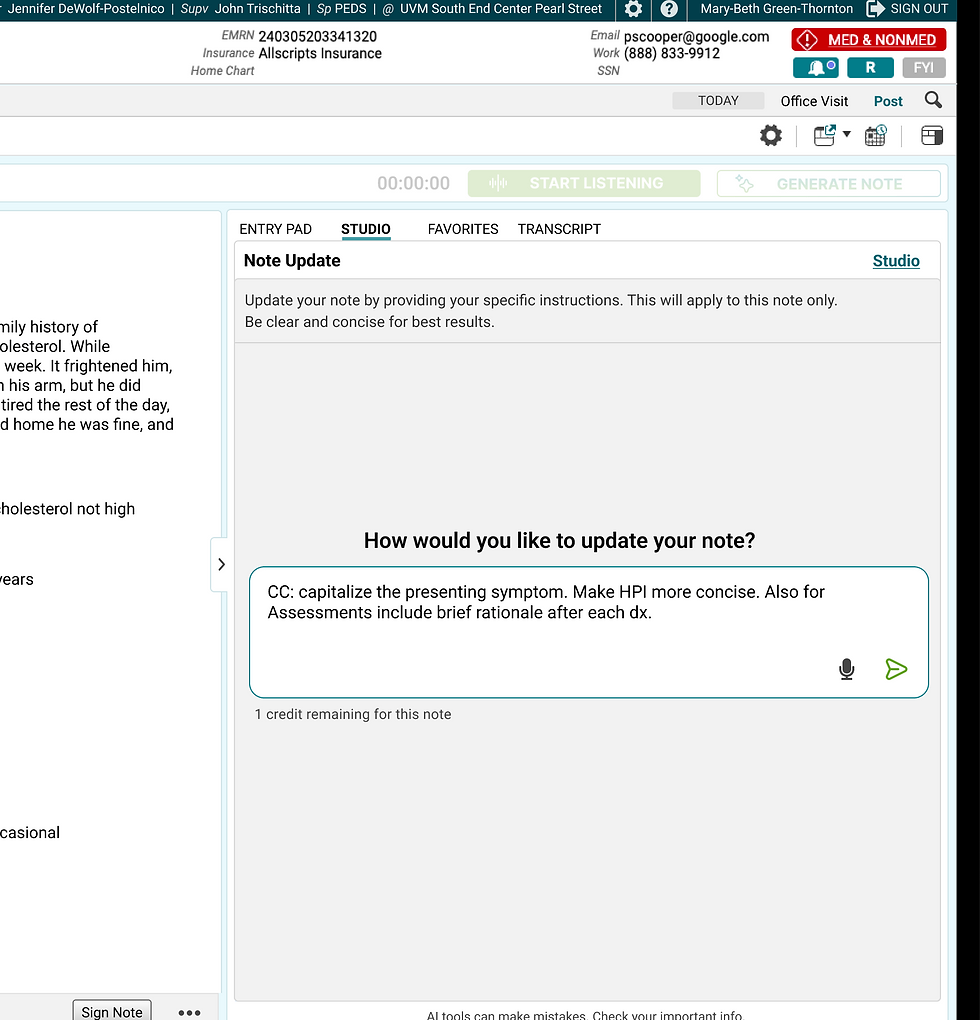
Task: Select Office Visit label
Action: coord(814,101)
